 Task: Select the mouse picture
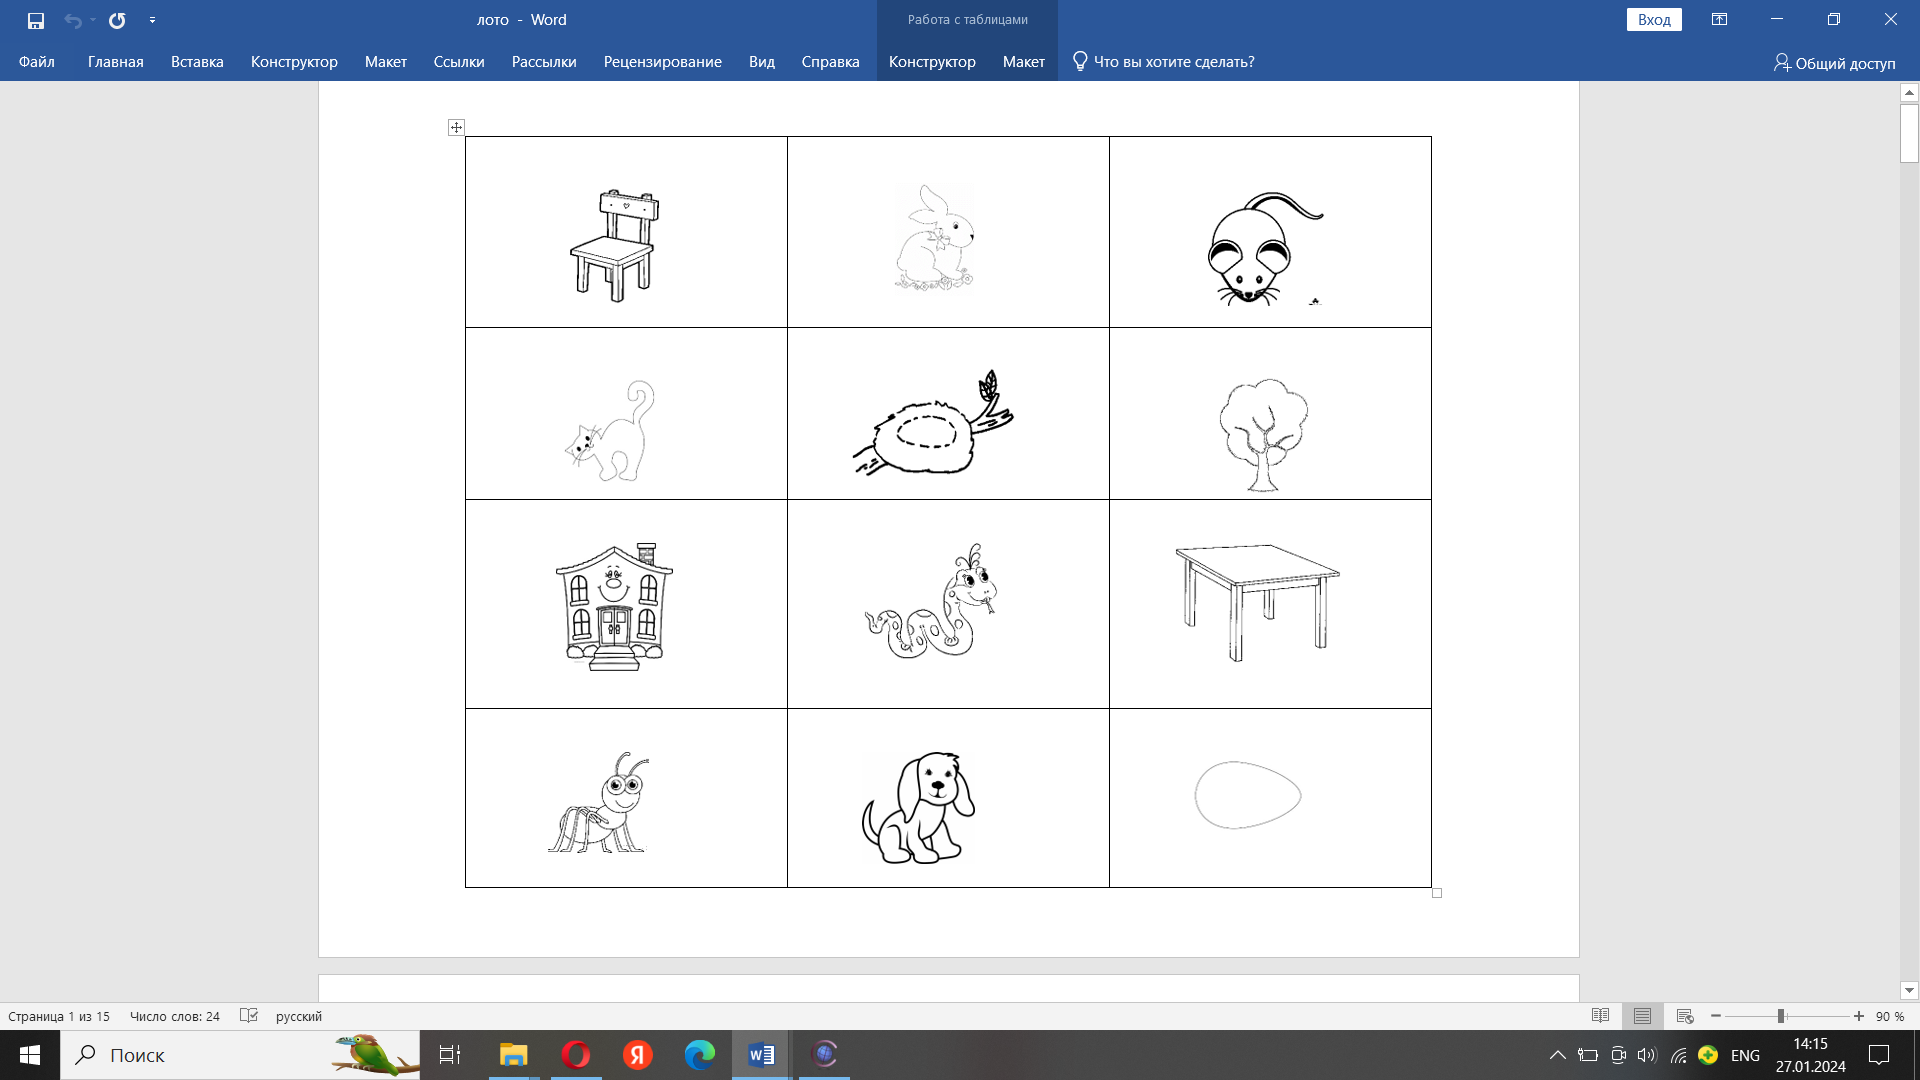point(1265,248)
